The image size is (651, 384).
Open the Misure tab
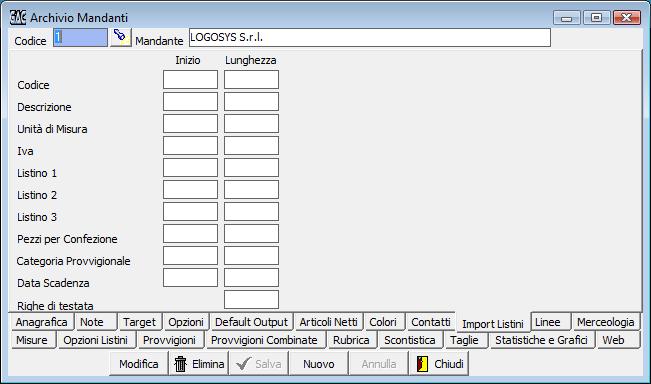(33, 340)
